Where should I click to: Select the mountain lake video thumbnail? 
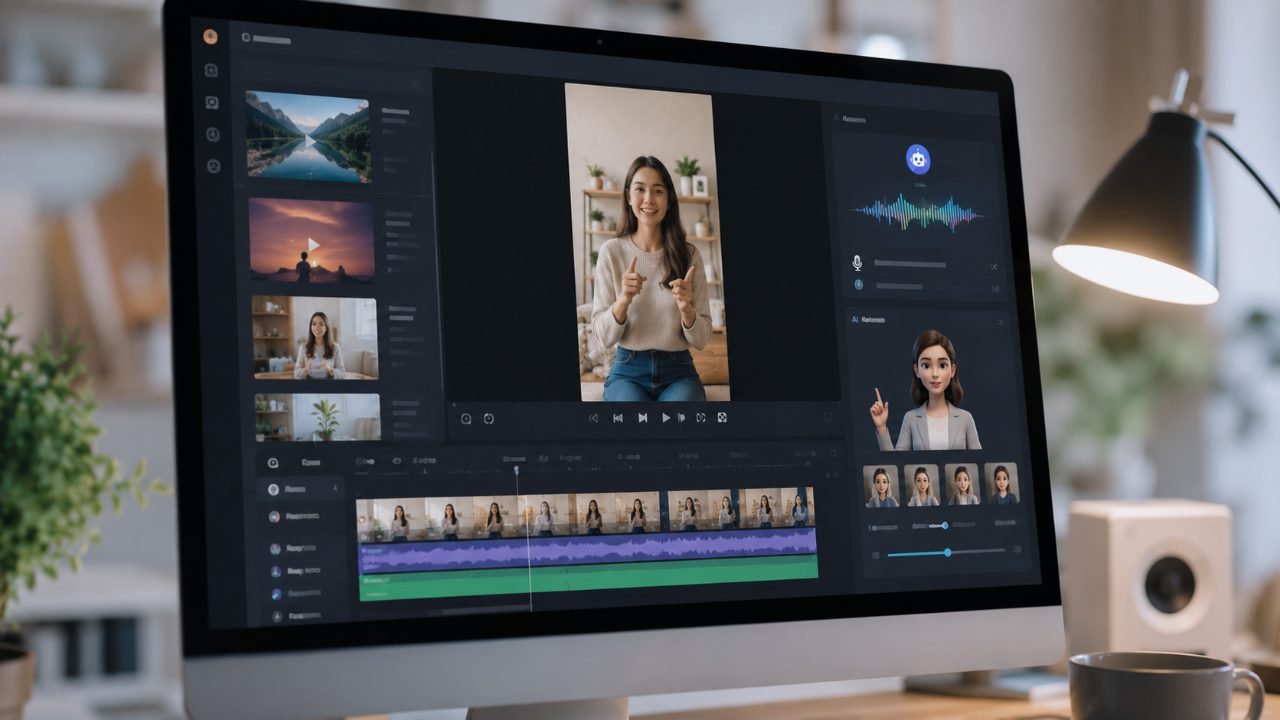pyautogui.click(x=309, y=137)
